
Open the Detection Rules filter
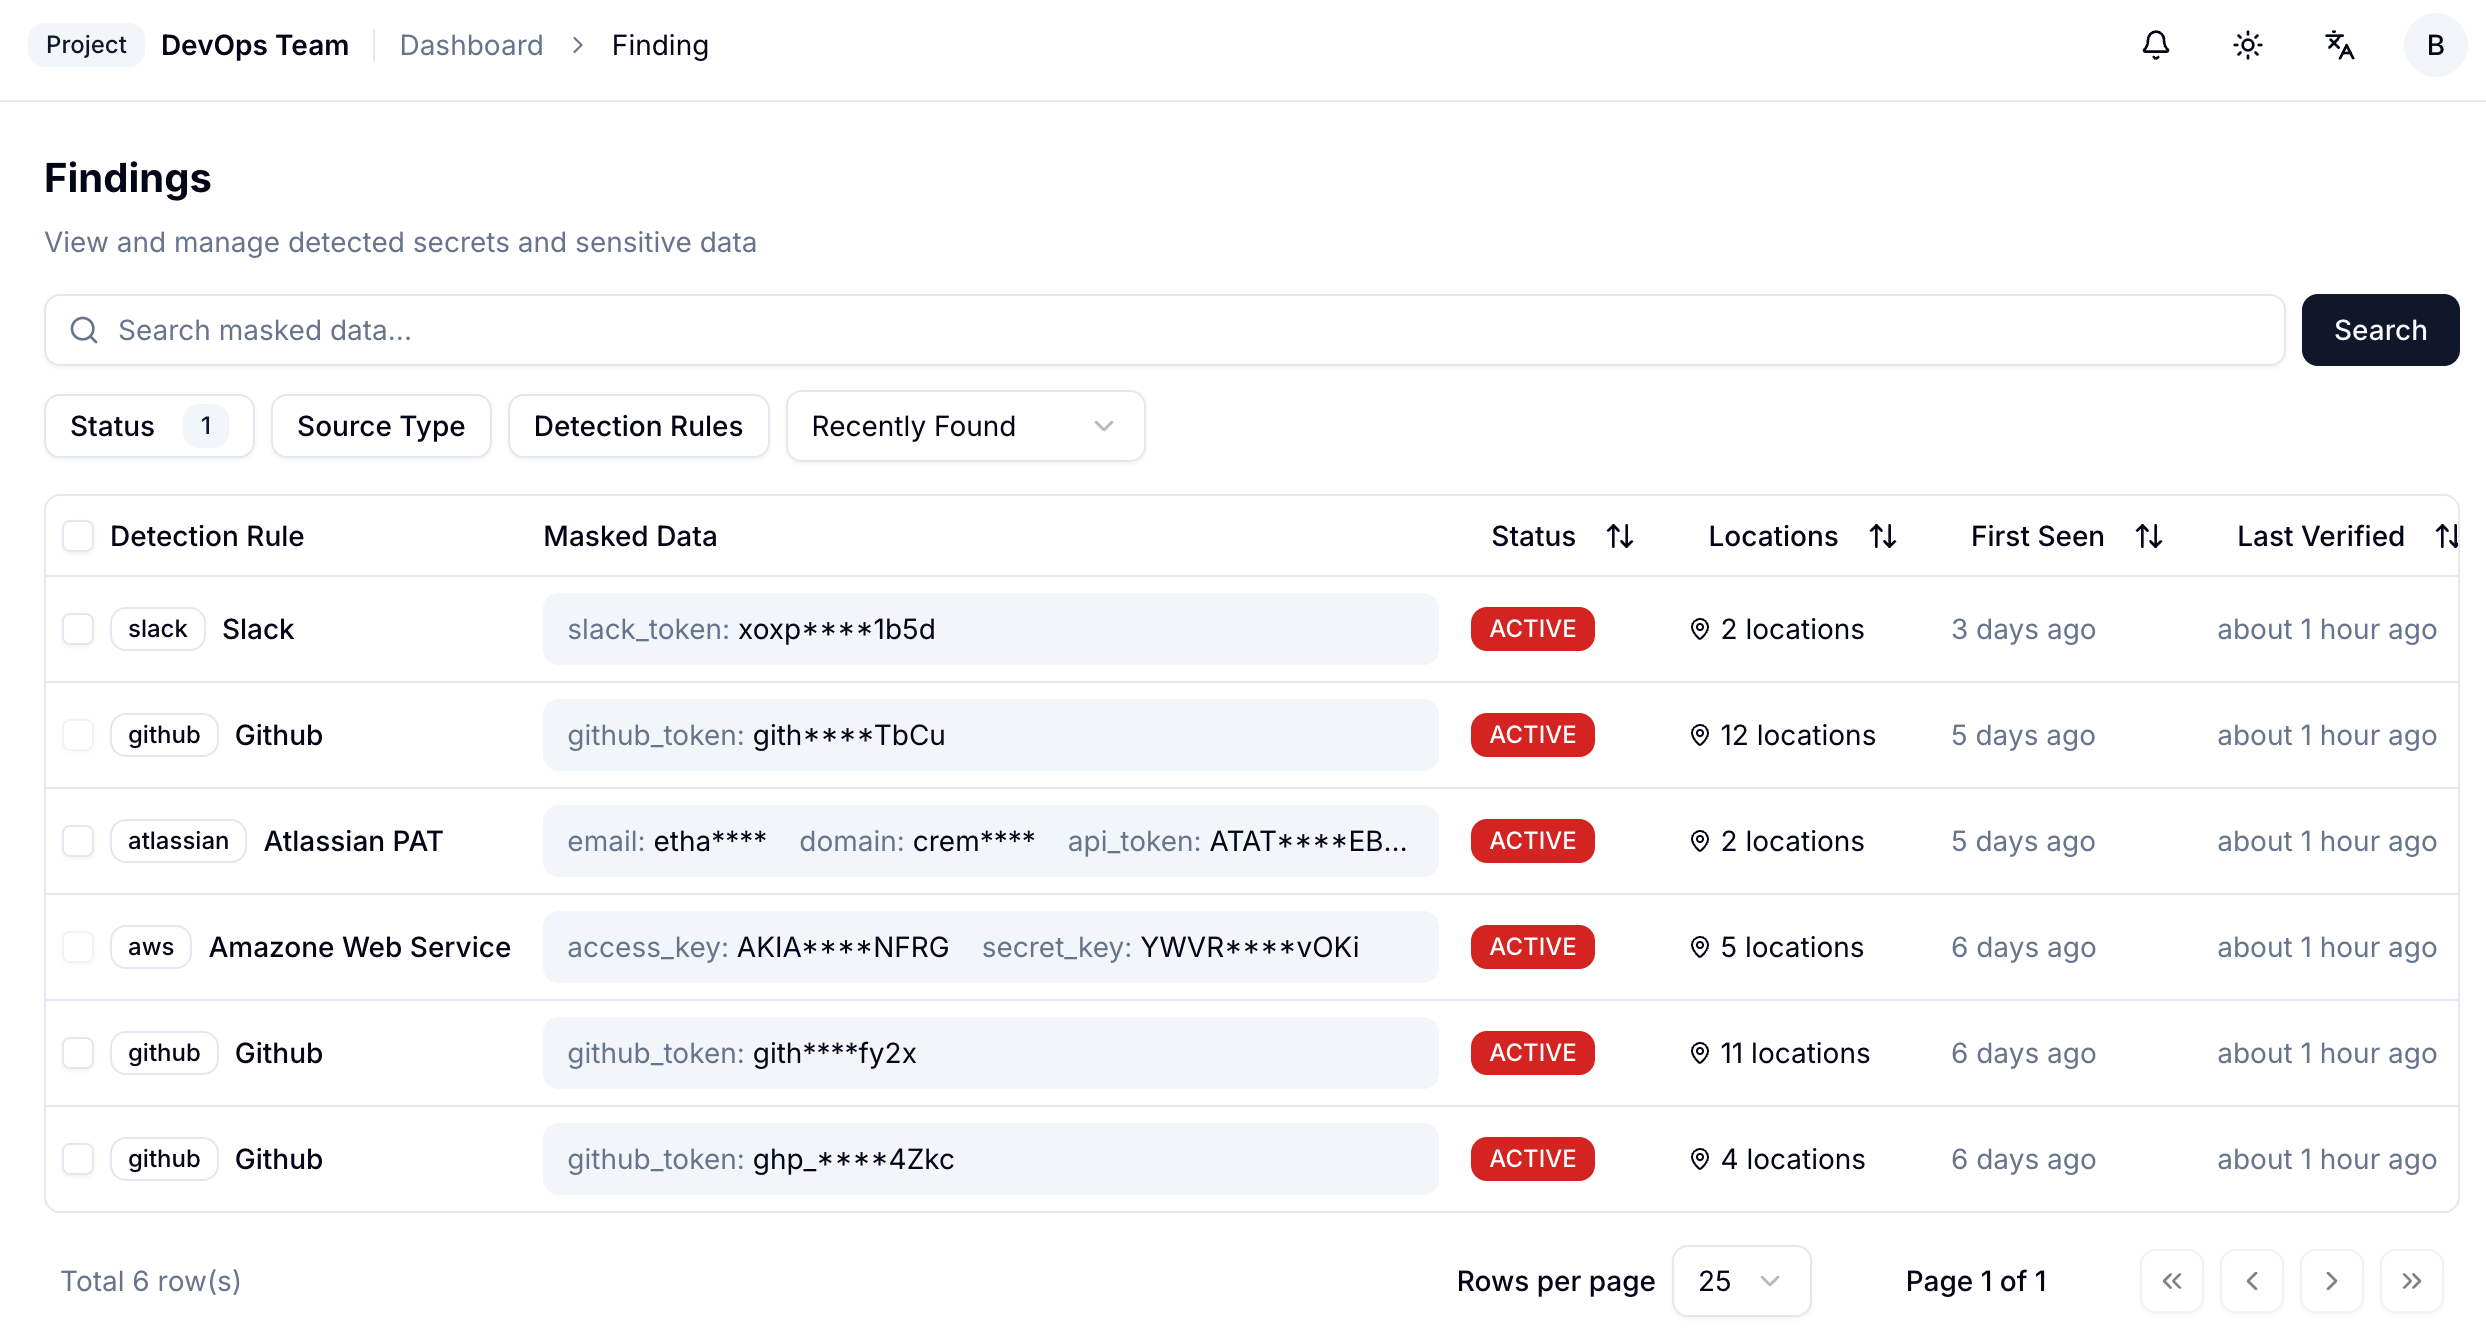(638, 426)
